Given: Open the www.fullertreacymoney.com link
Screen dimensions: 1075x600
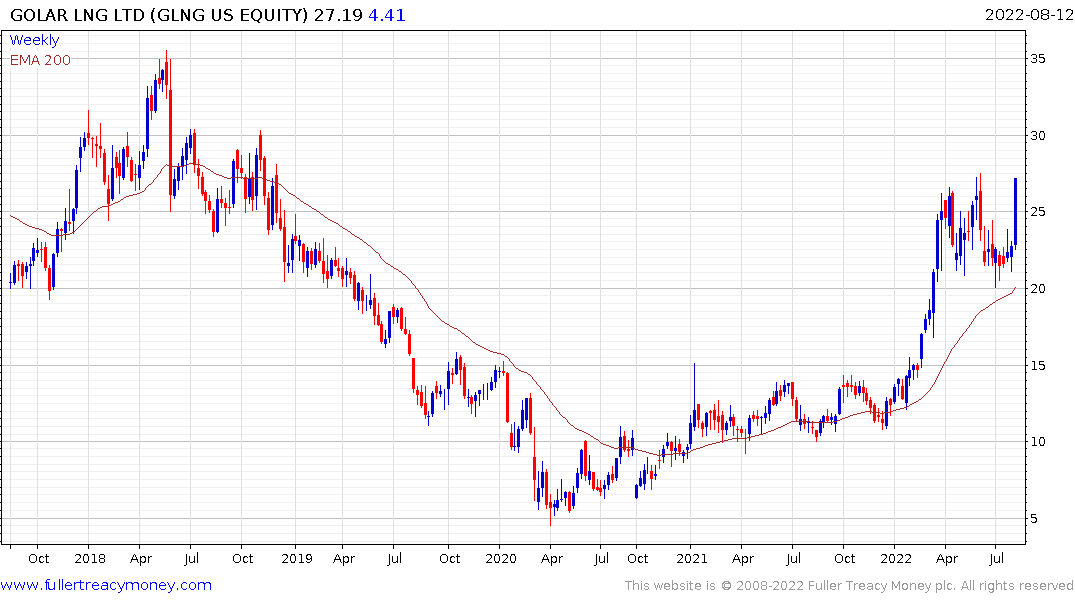Looking at the screenshot, I should 106,585.
